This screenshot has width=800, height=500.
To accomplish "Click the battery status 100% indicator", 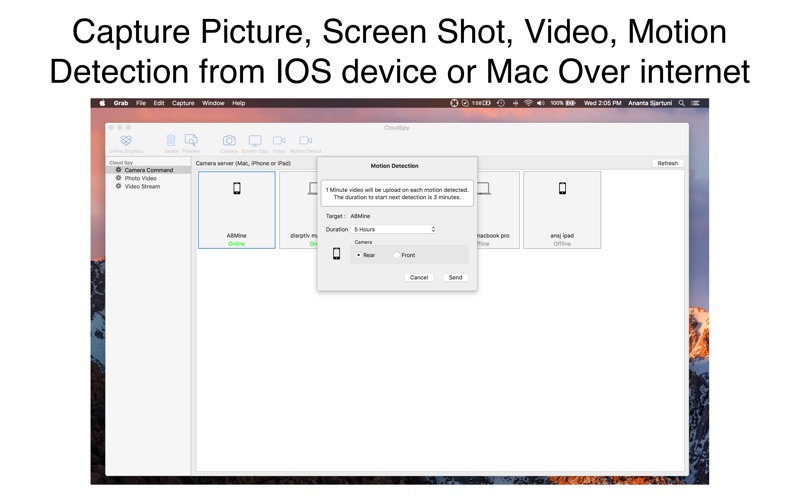I will pyautogui.click(x=563, y=103).
